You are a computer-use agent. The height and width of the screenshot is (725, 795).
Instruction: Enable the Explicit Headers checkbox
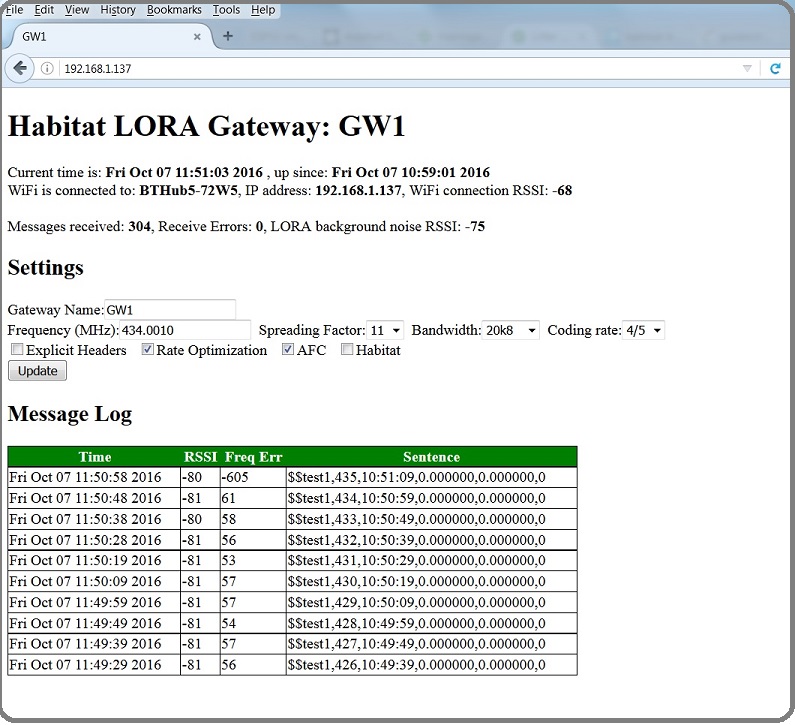(x=17, y=350)
